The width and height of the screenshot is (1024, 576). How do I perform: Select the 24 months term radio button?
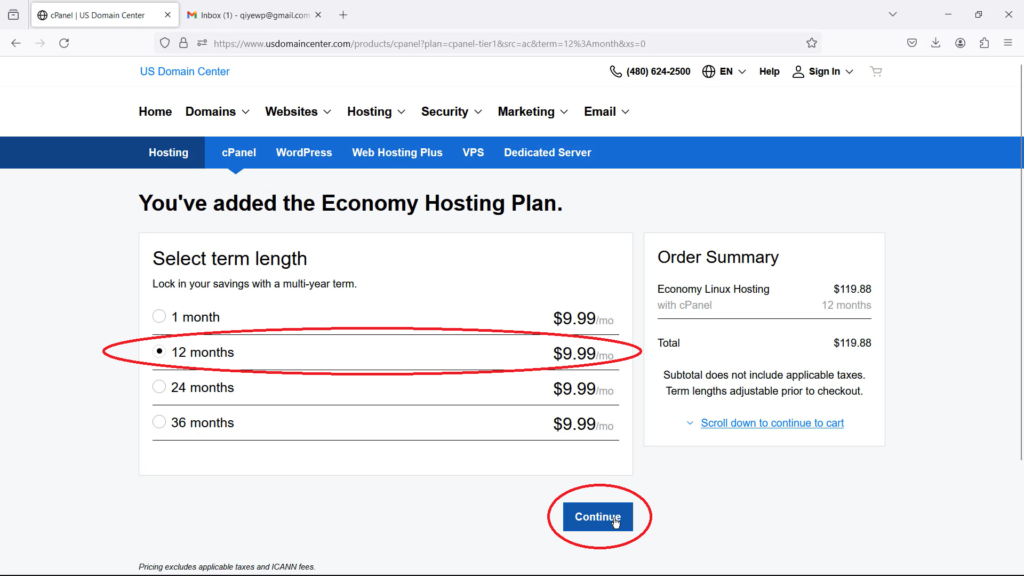click(159, 387)
